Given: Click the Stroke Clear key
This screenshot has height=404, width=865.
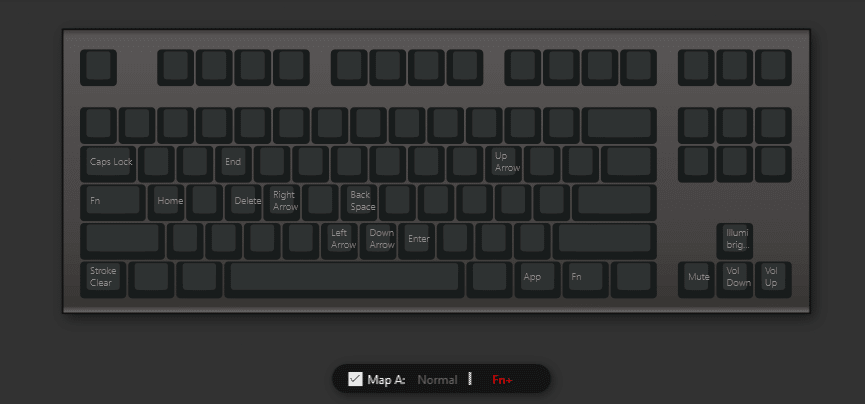Looking at the screenshot, I should pos(103,280).
